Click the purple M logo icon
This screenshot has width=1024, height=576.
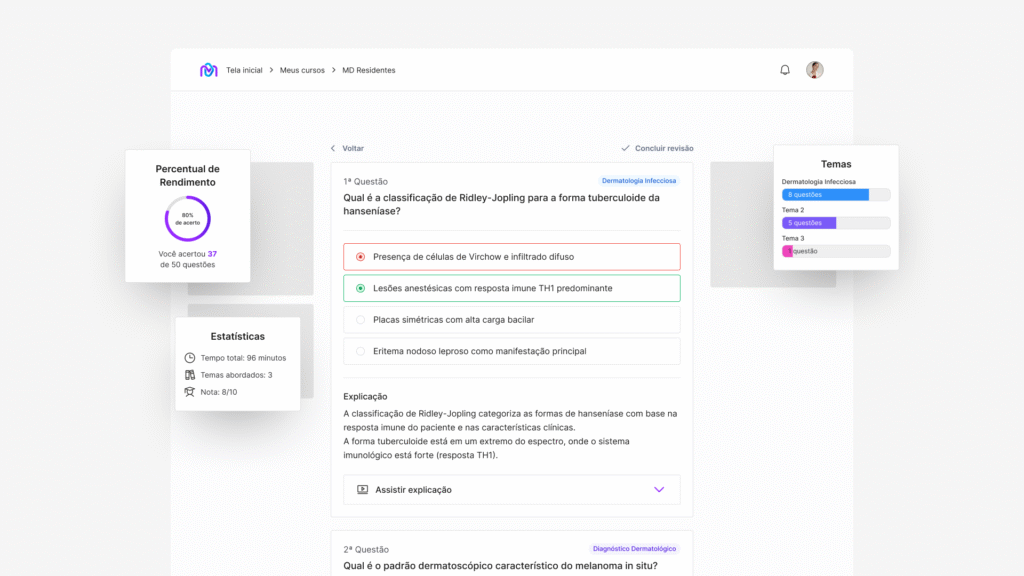point(208,70)
